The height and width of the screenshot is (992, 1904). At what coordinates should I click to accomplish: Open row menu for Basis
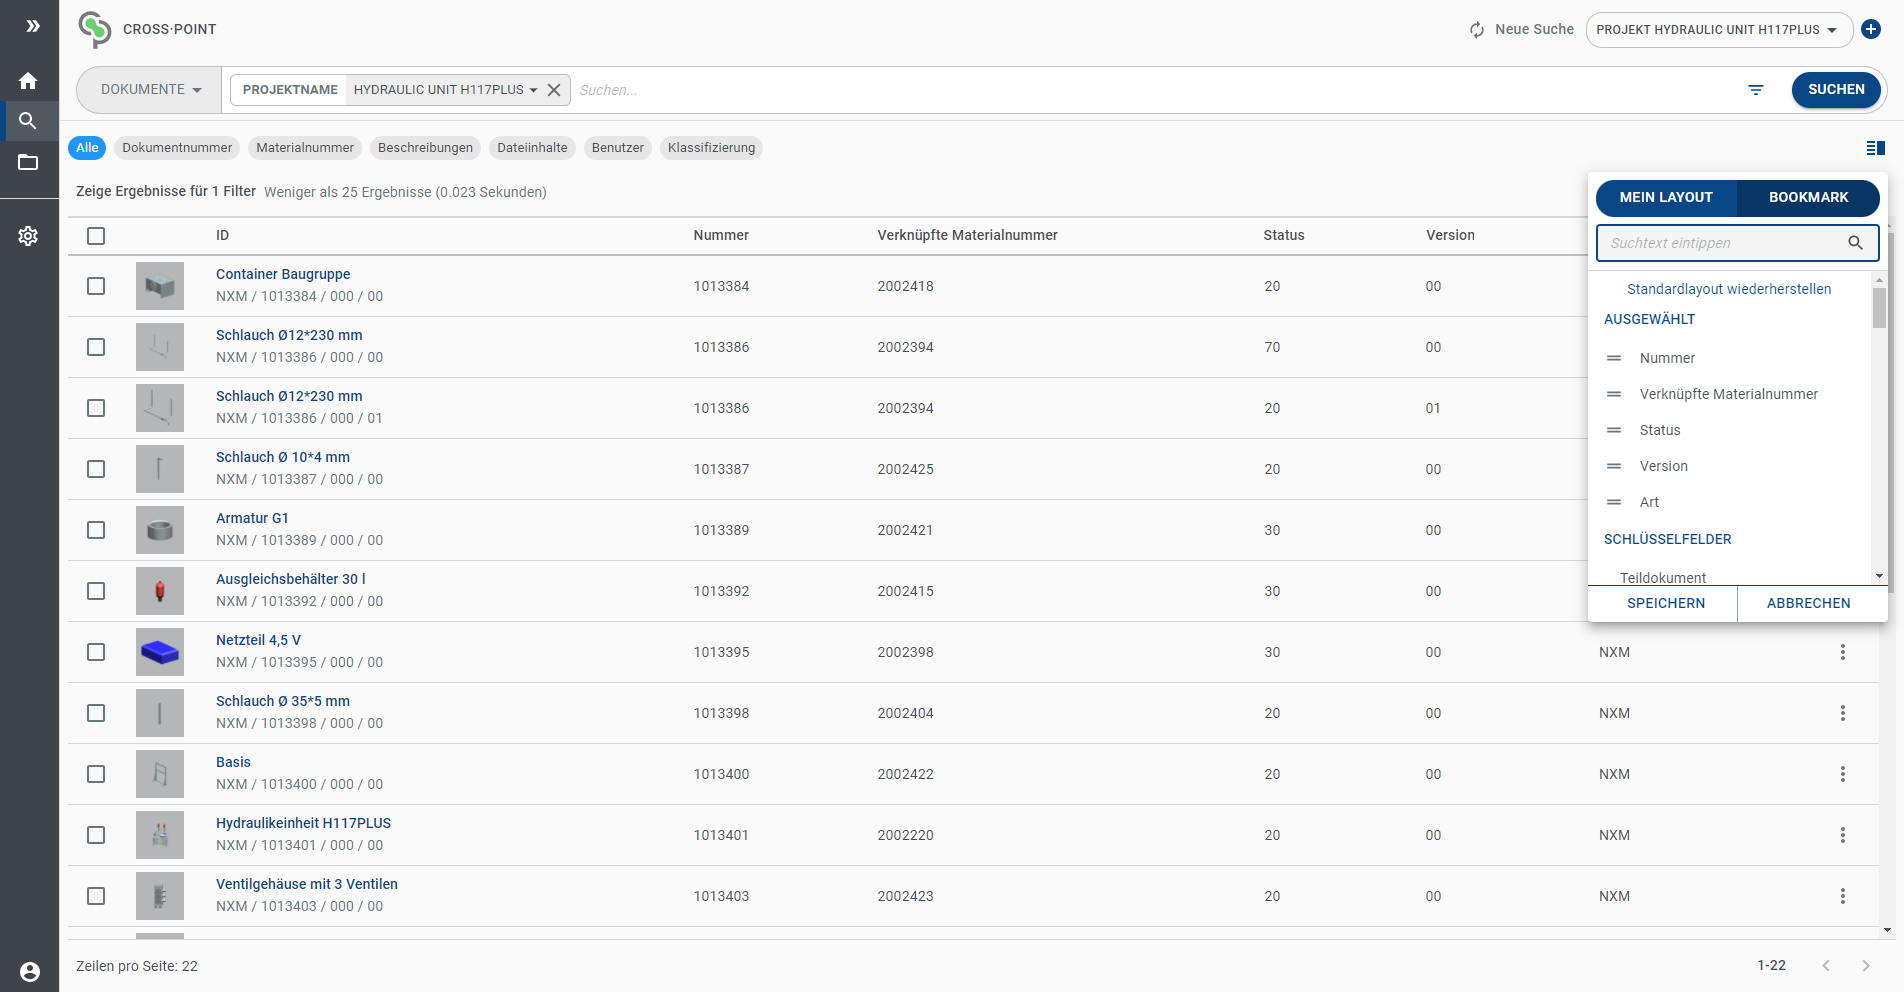[x=1842, y=774]
